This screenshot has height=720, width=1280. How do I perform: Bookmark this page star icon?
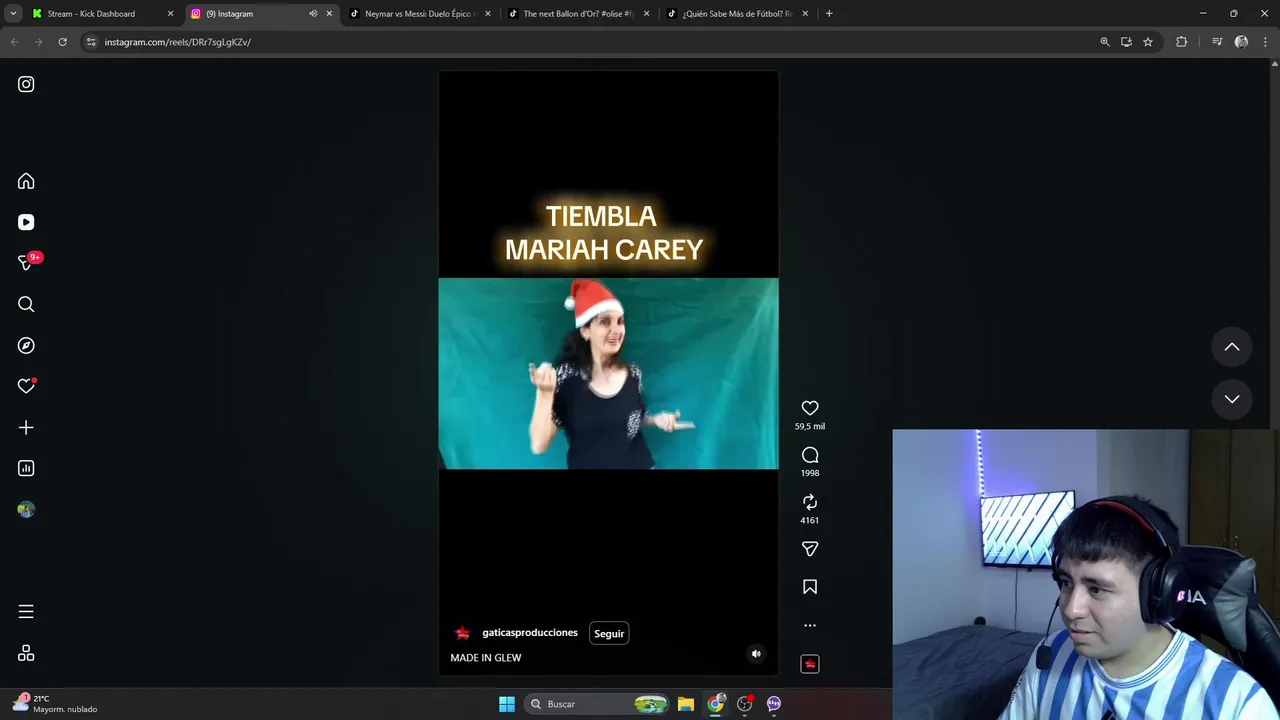pos(1148,42)
